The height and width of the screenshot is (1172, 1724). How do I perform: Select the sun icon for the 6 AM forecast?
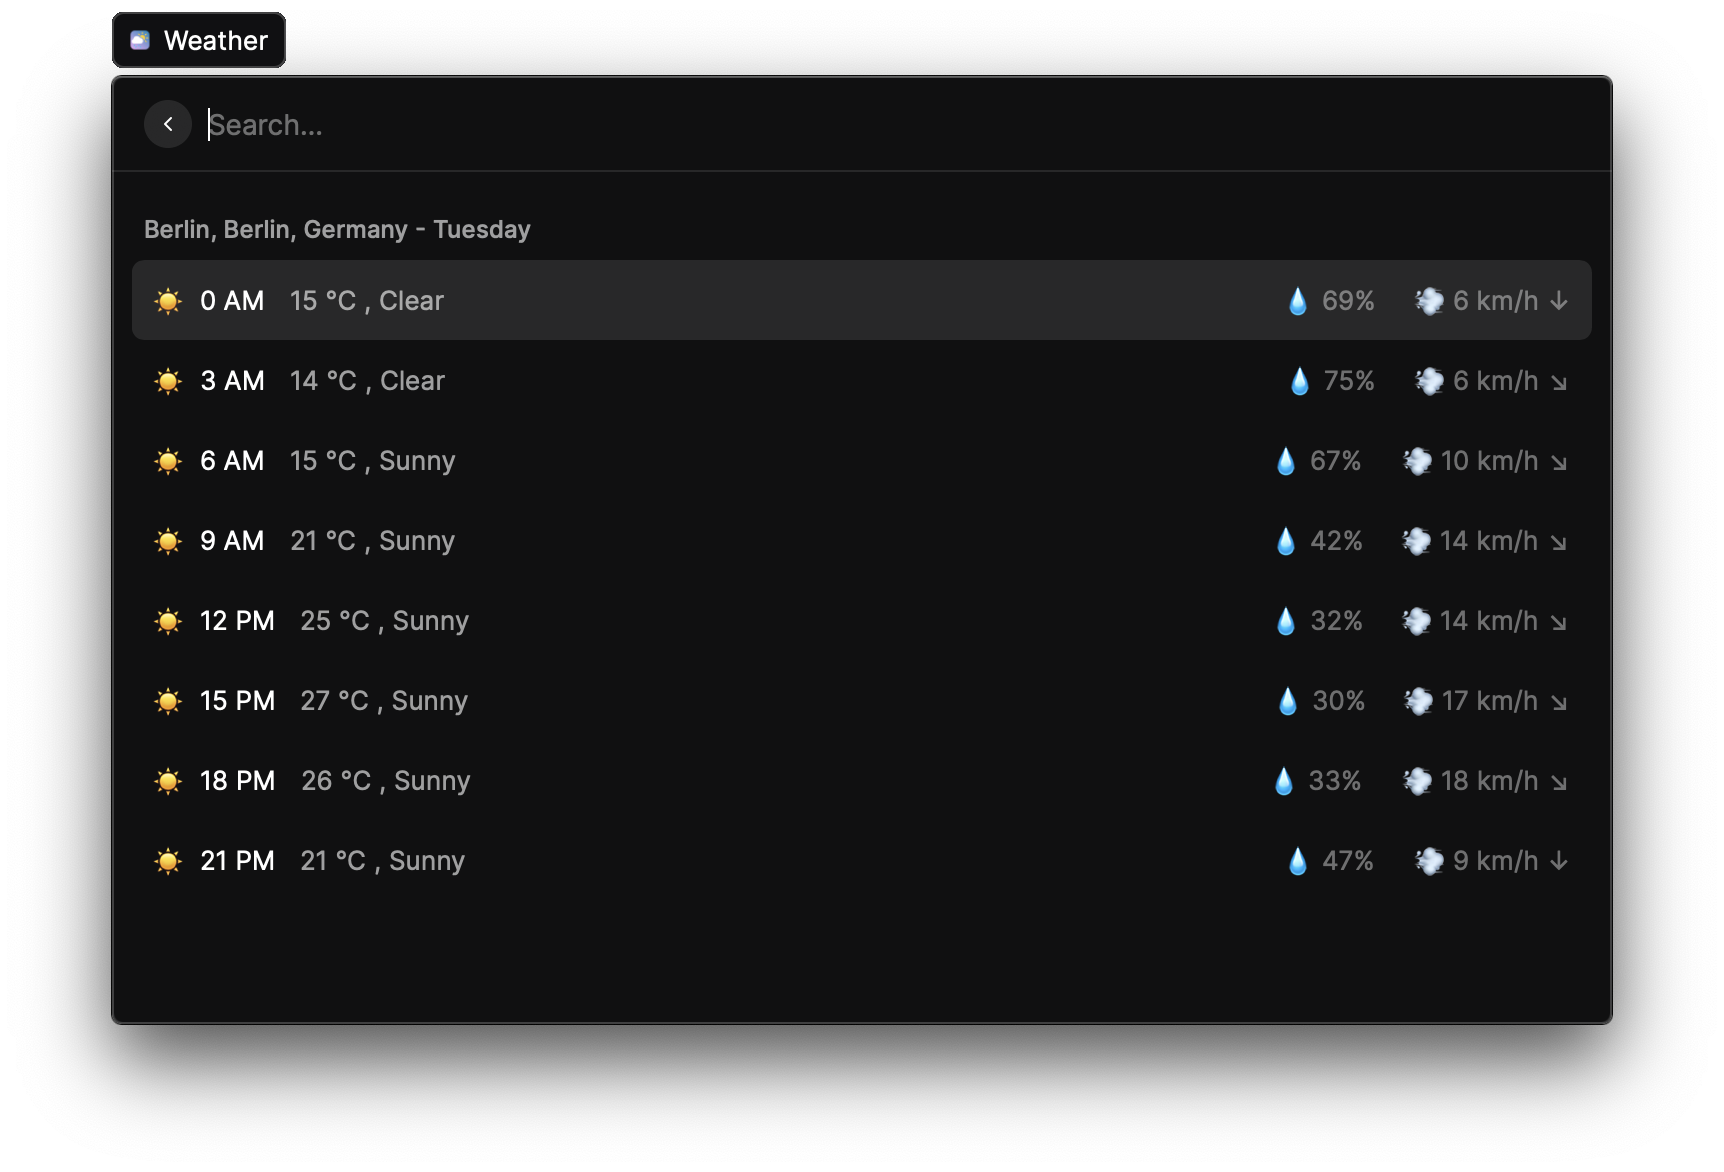point(168,461)
